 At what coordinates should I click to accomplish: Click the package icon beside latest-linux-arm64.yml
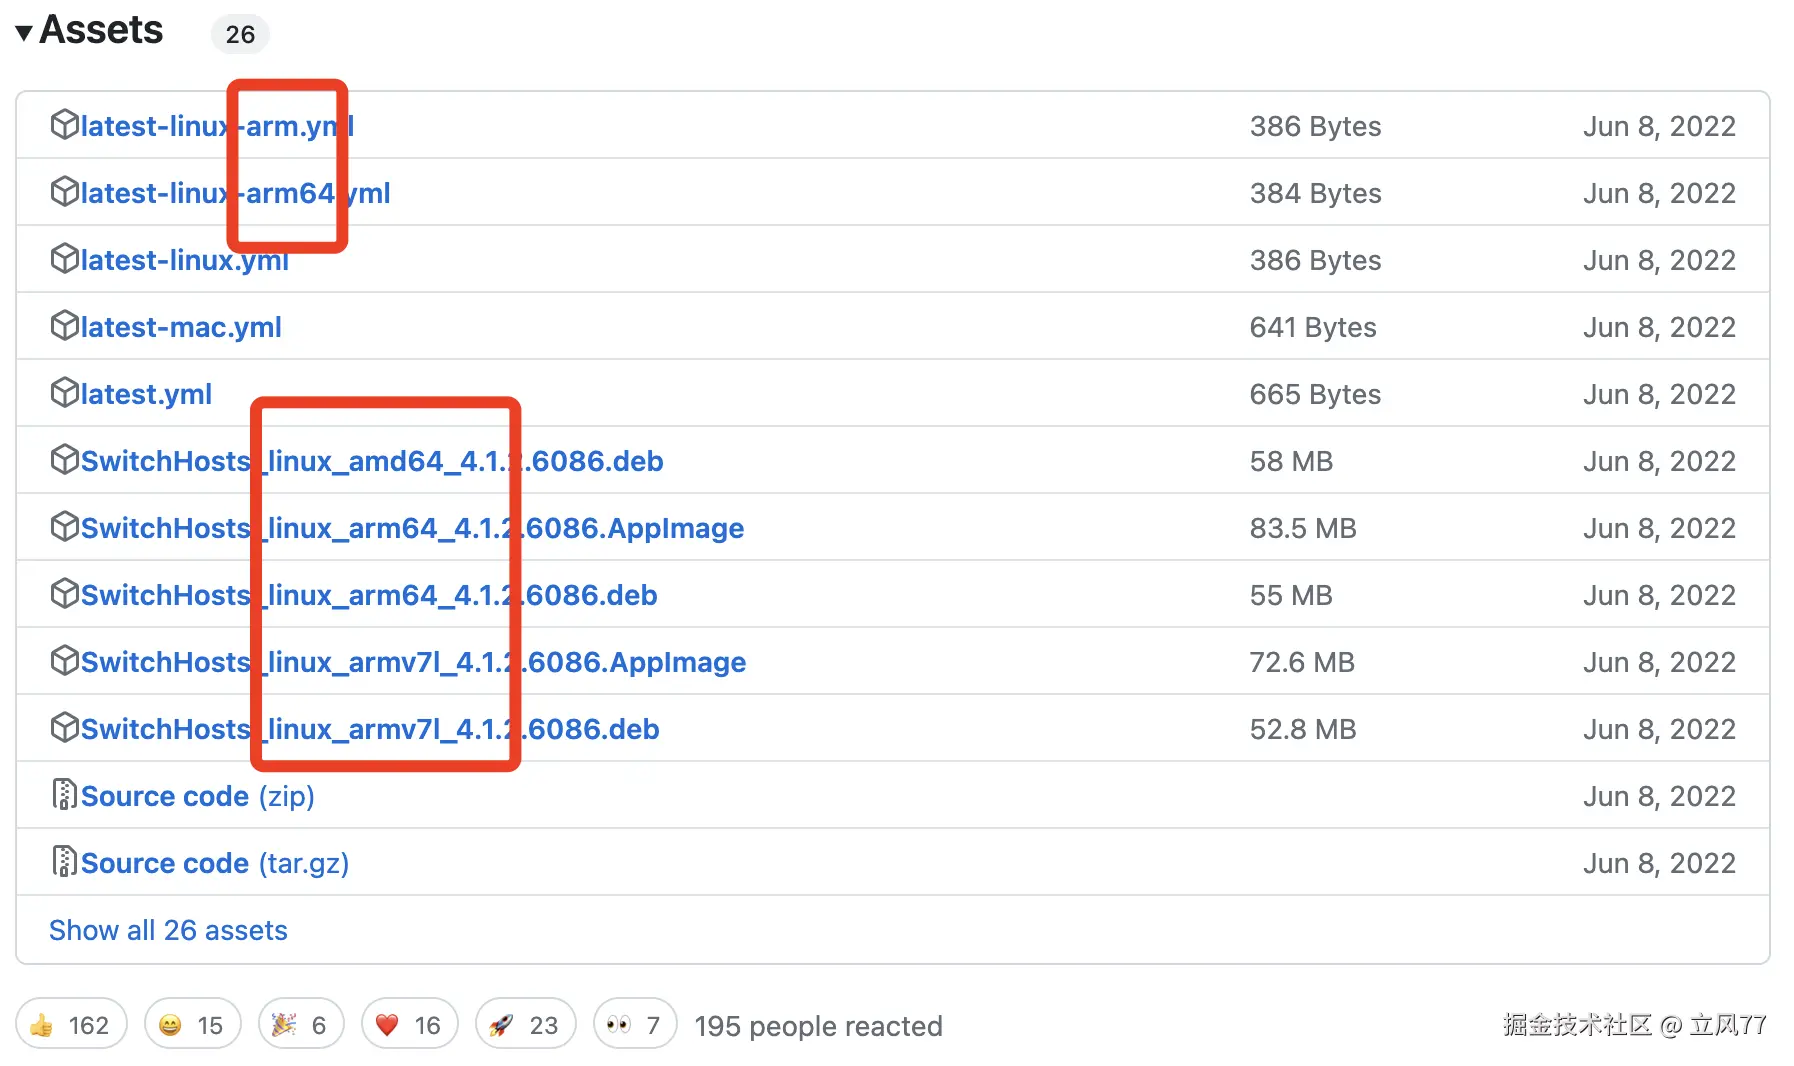tap(64, 192)
